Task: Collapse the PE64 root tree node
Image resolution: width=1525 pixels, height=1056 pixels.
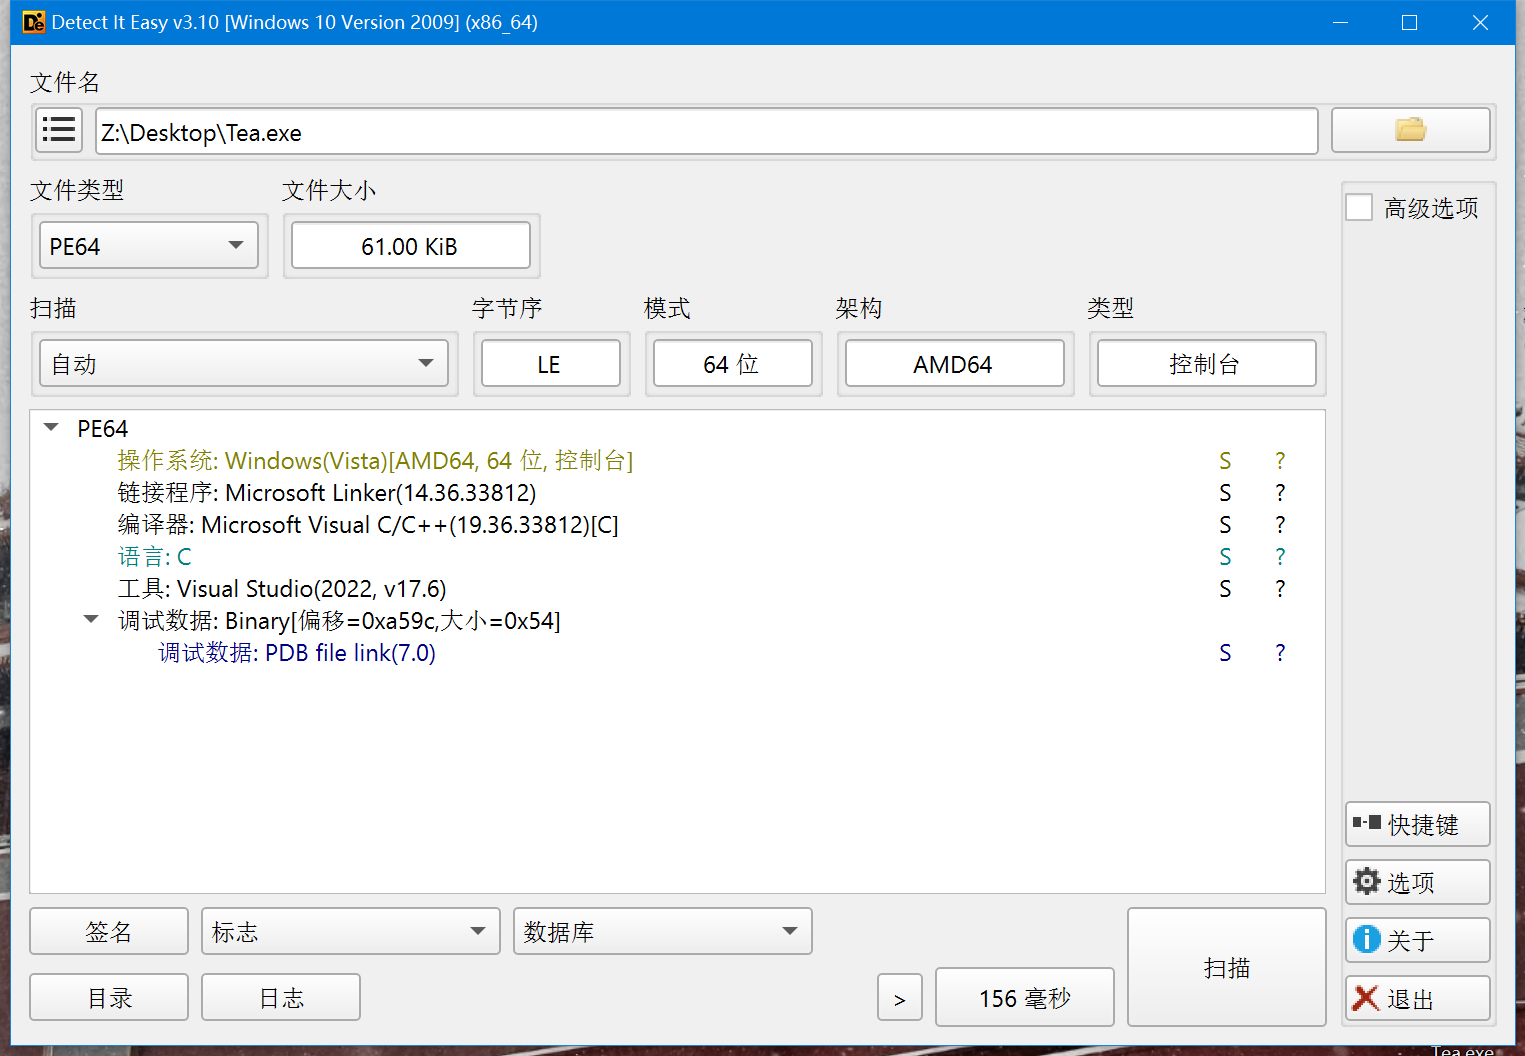Action: tap(51, 427)
